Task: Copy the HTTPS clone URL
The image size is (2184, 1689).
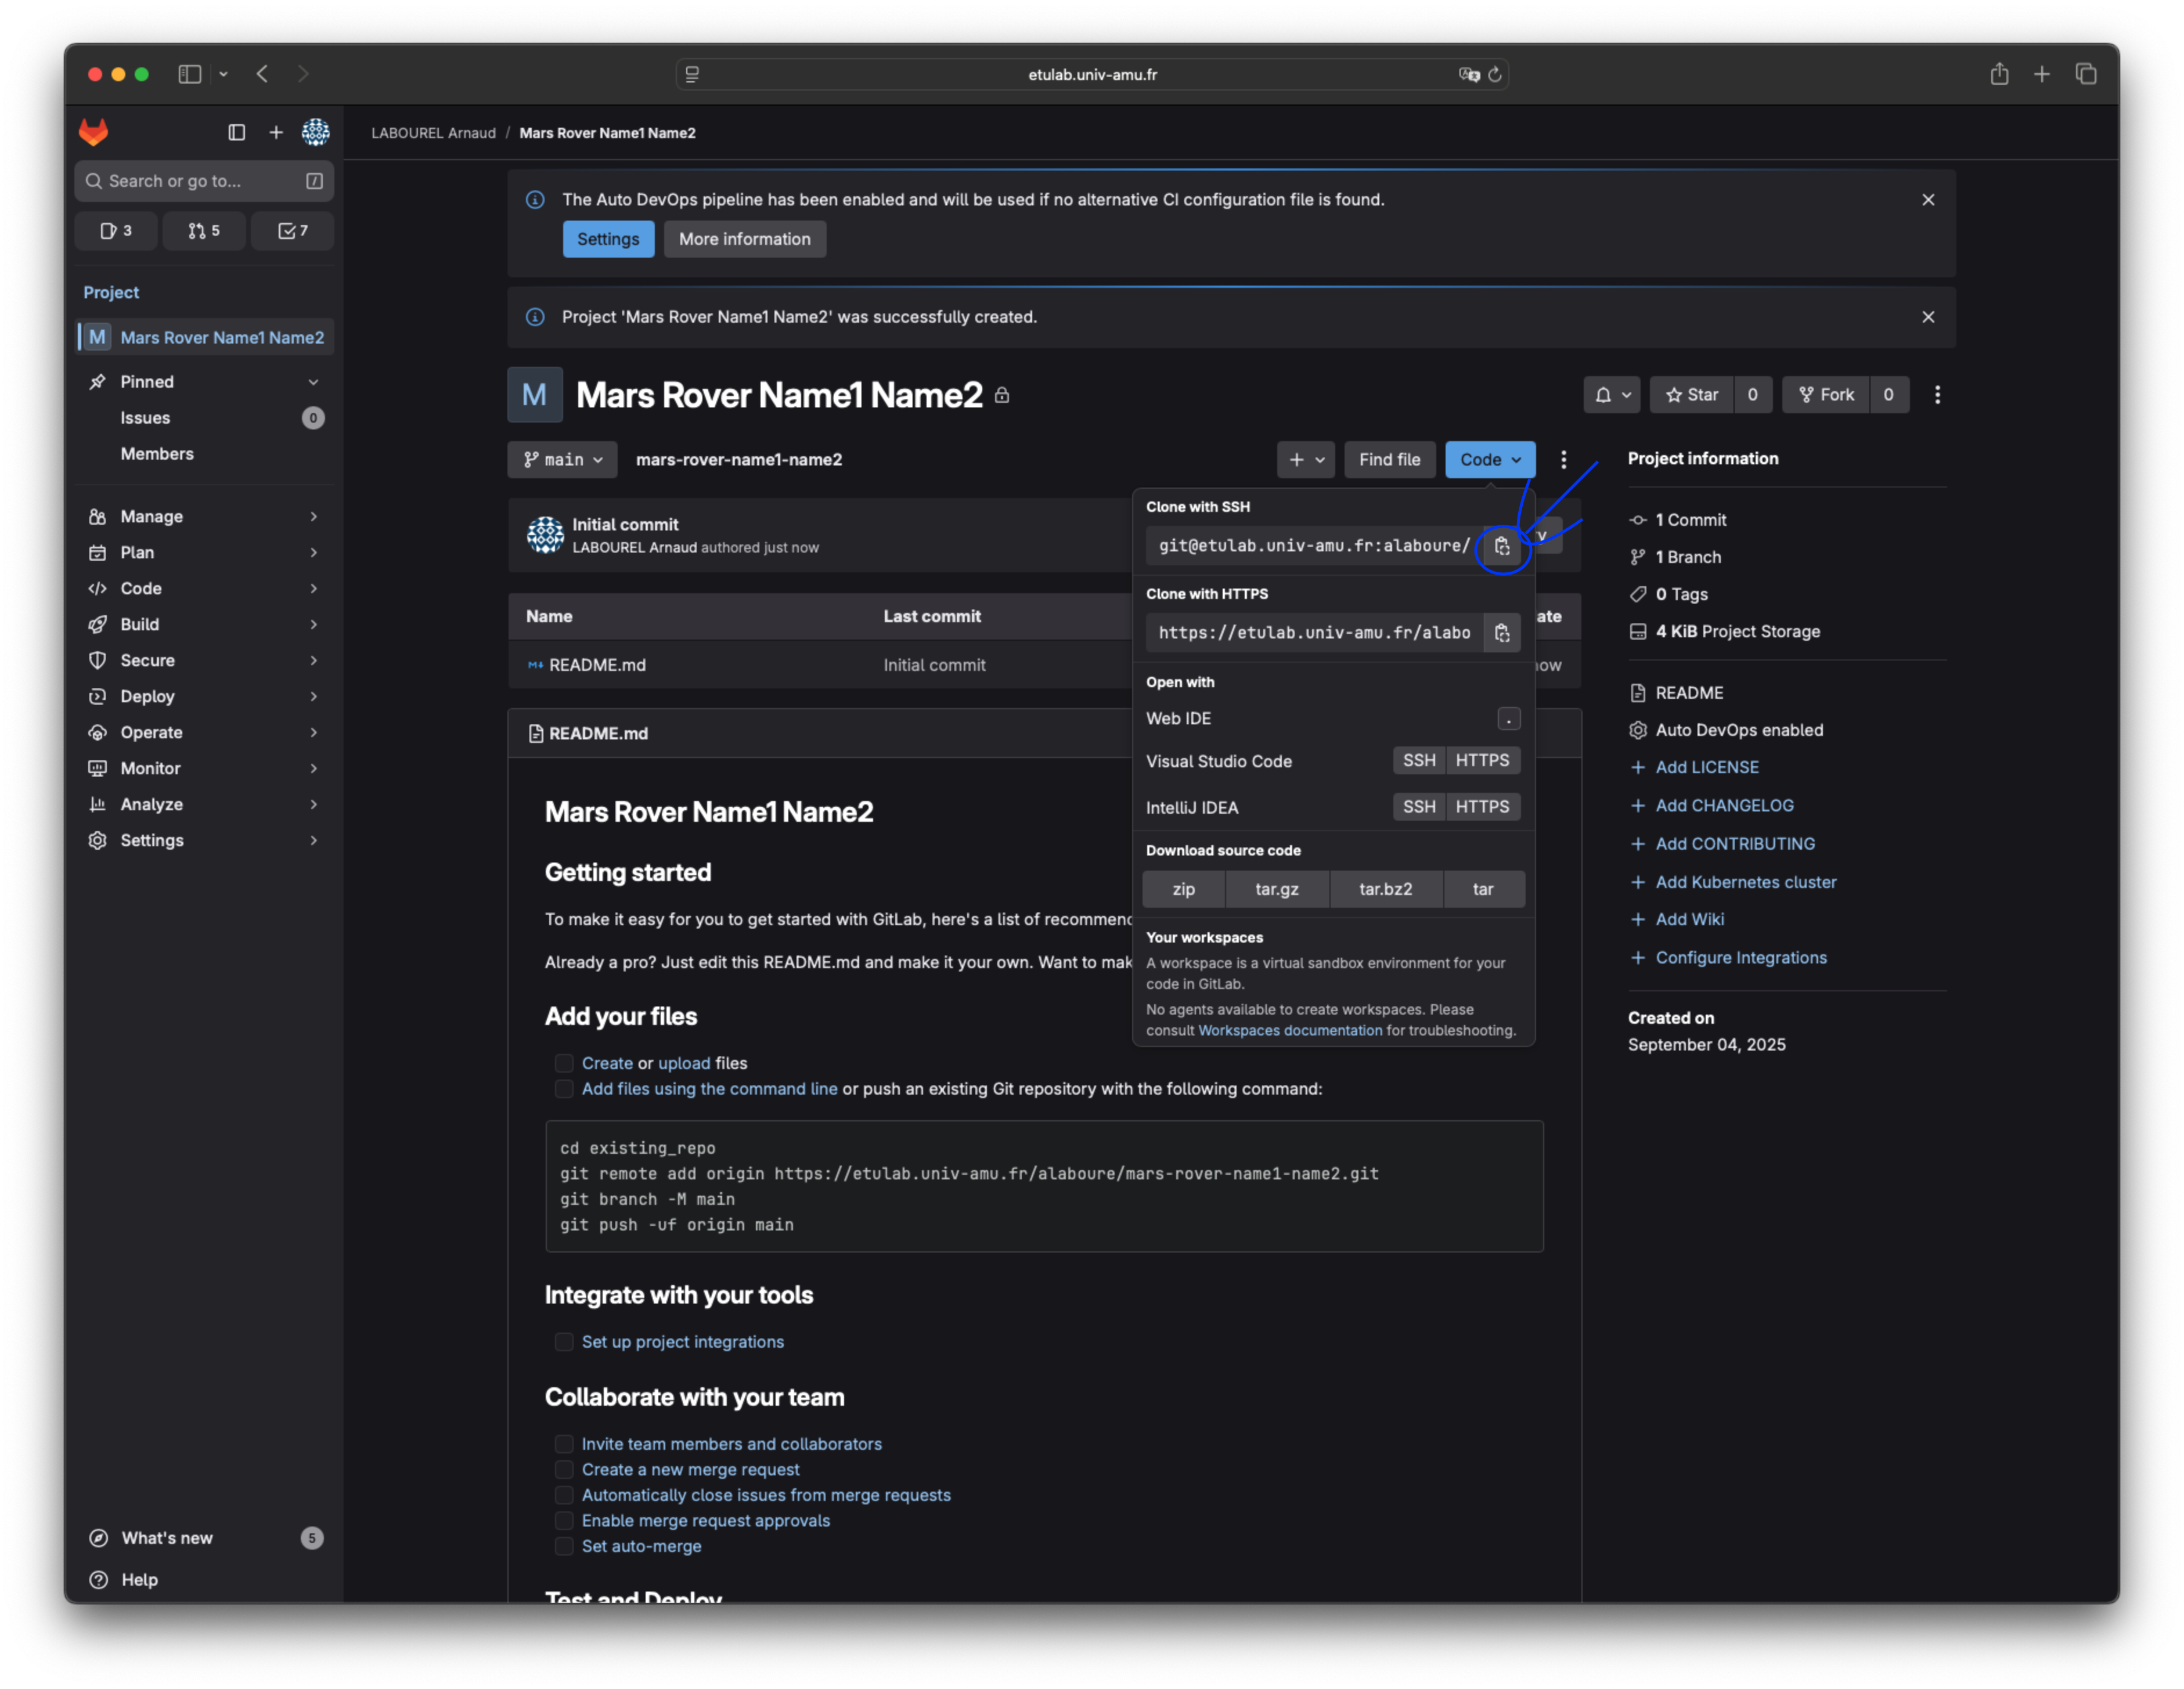Action: pyautogui.click(x=1501, y=633)
